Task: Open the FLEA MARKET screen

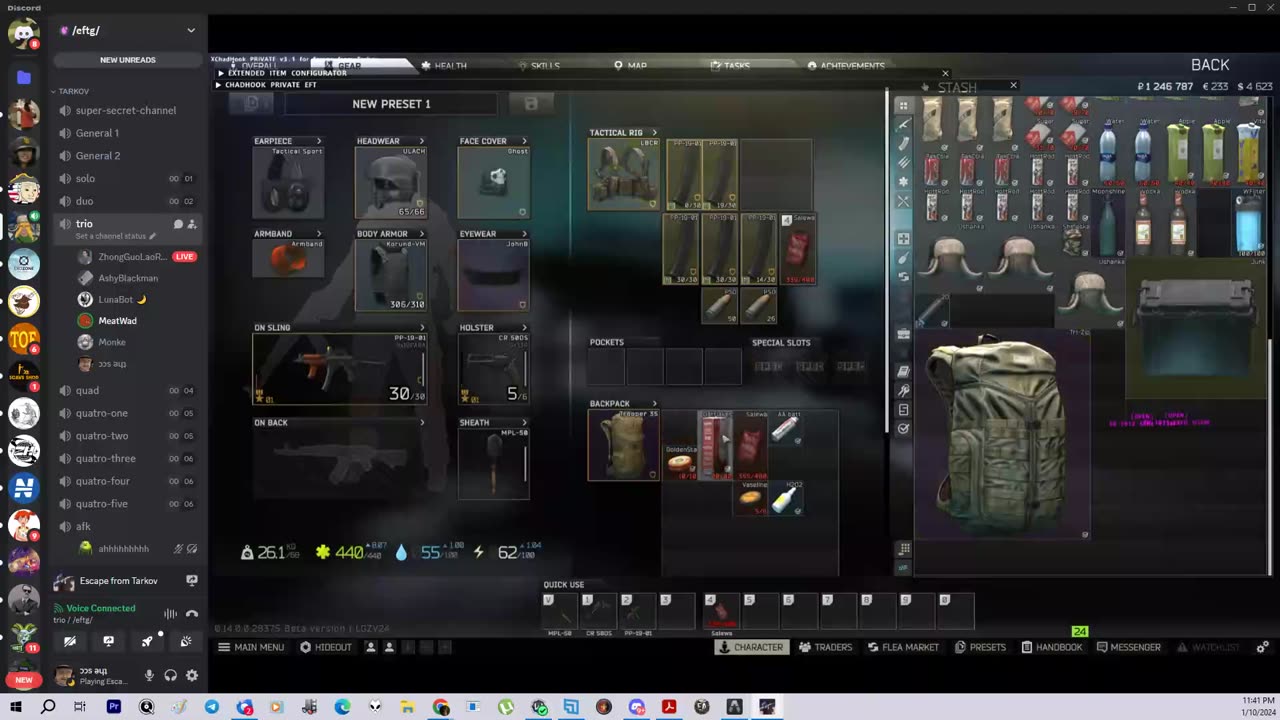Action: 903,647
